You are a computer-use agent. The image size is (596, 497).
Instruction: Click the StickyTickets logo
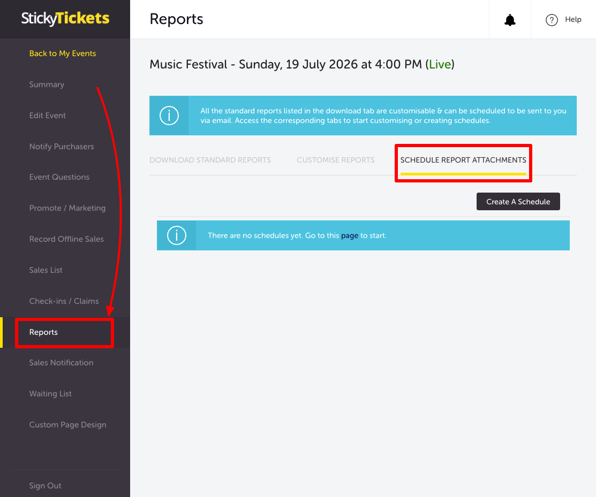65,18
